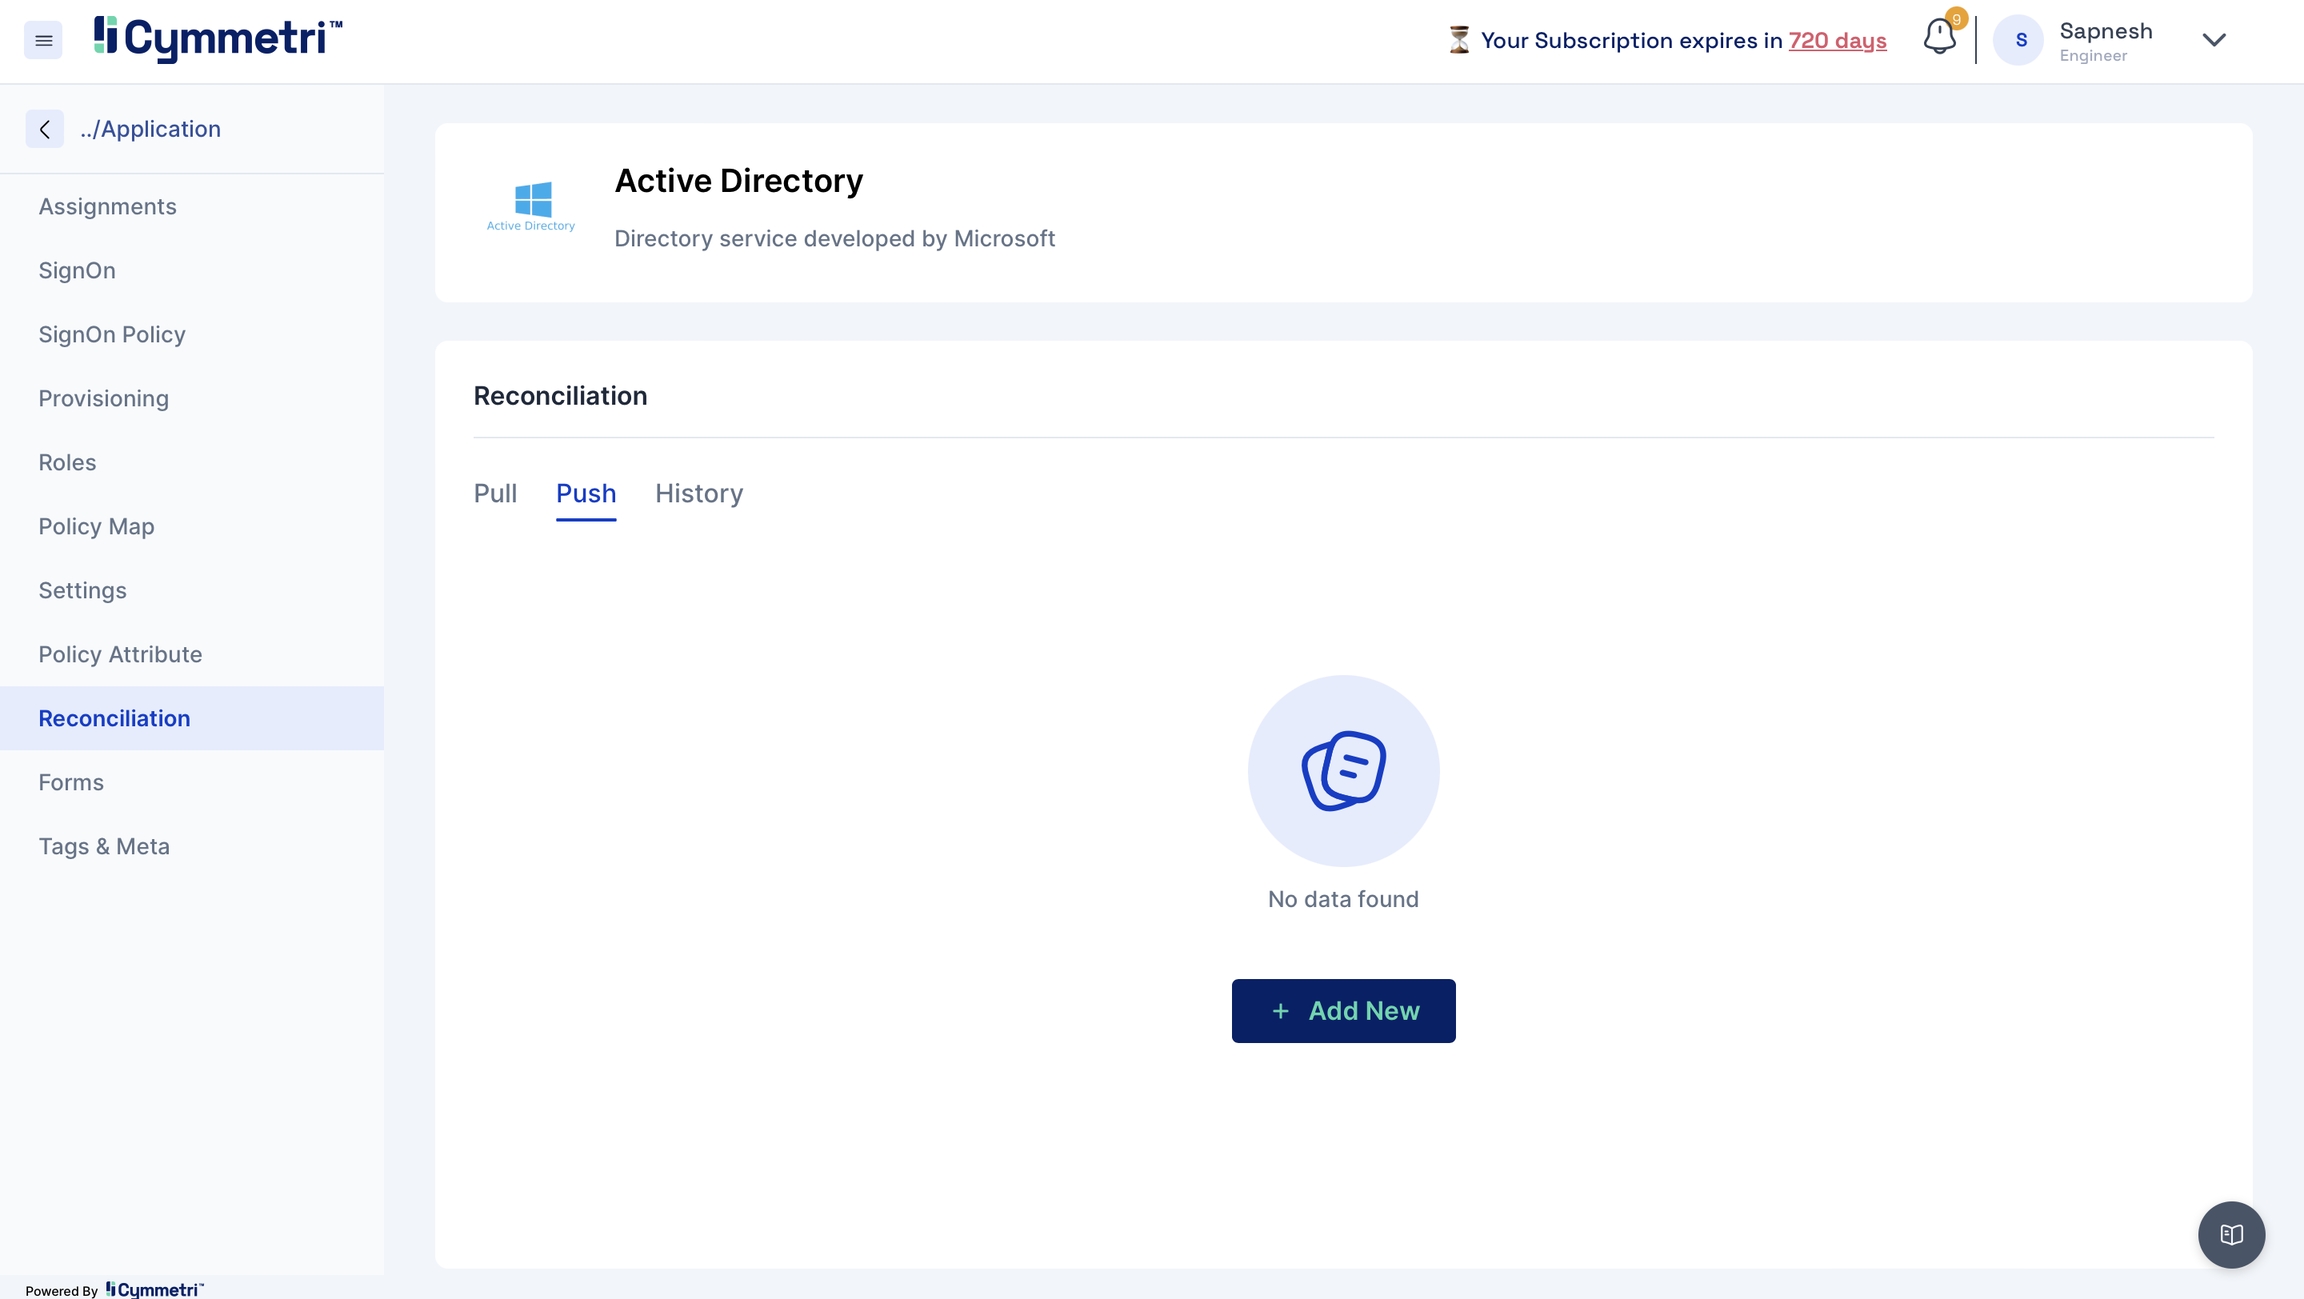
Task: Click the hamburger menu icon
Action: click(x=43, y=40)
